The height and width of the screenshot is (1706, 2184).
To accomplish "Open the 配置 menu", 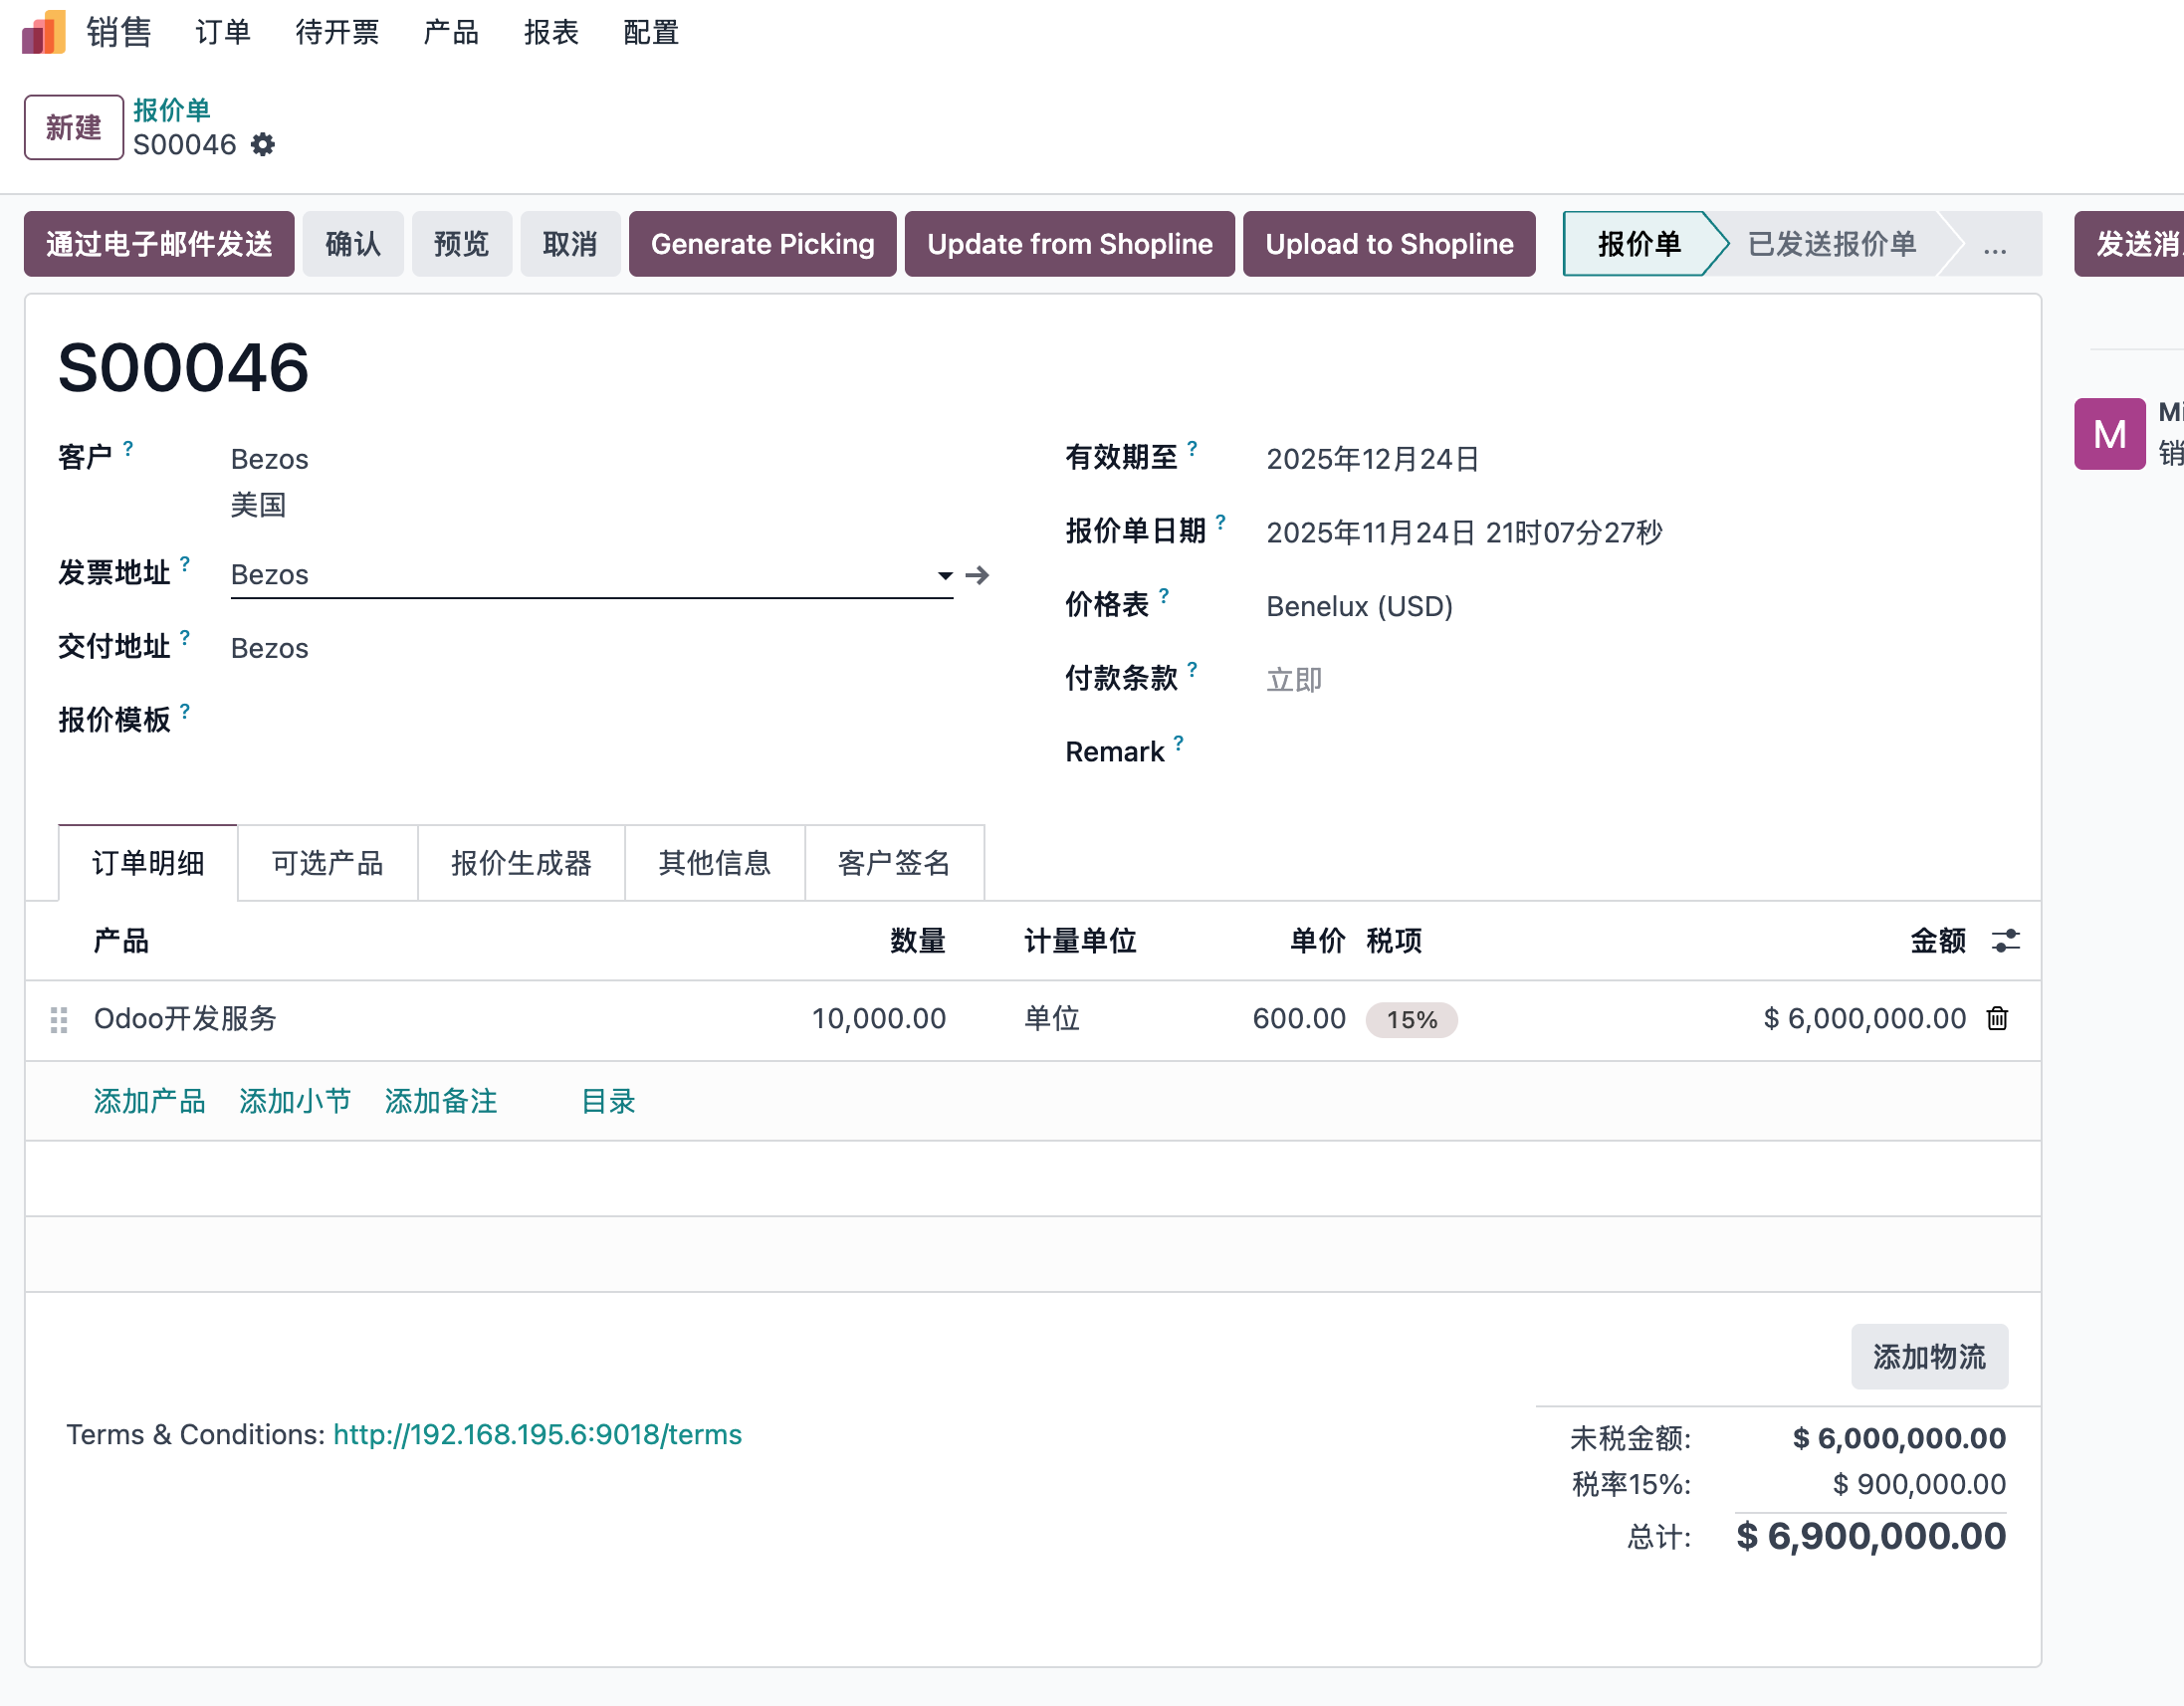I will pos(651,32).
